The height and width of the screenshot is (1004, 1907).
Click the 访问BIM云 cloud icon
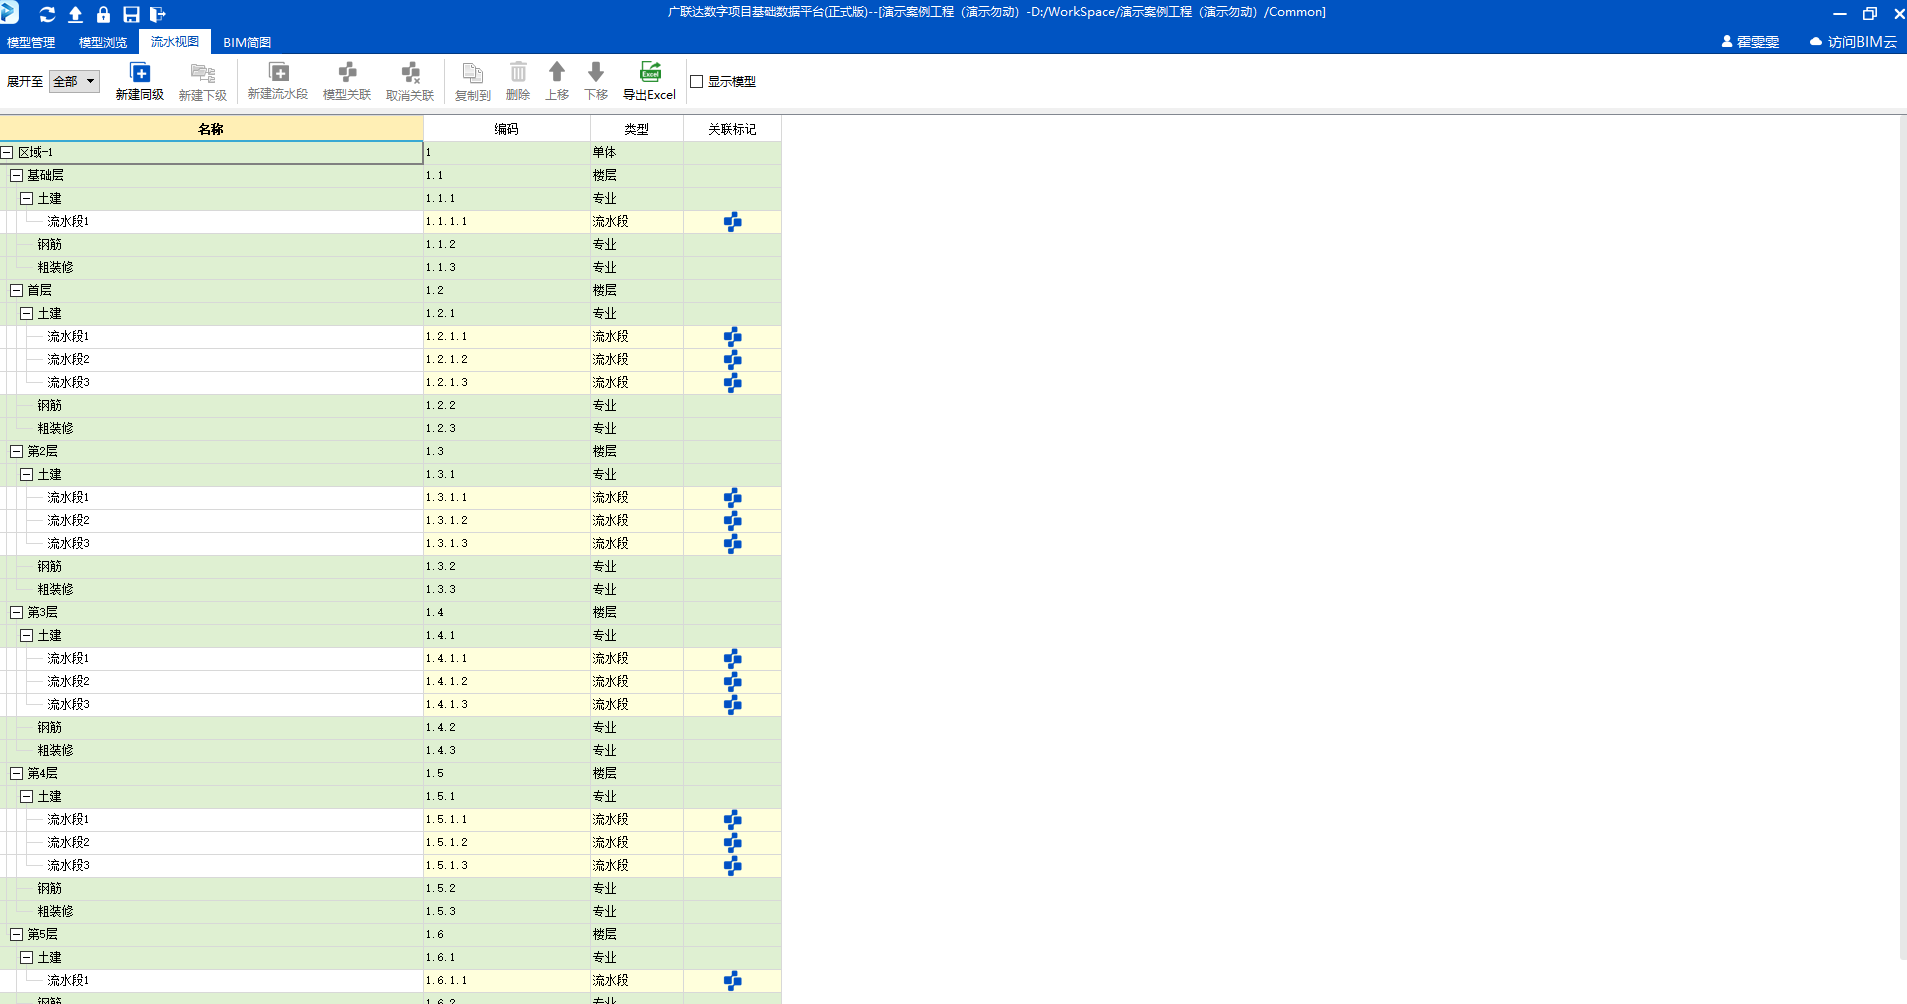click(x=1816, y=42)
